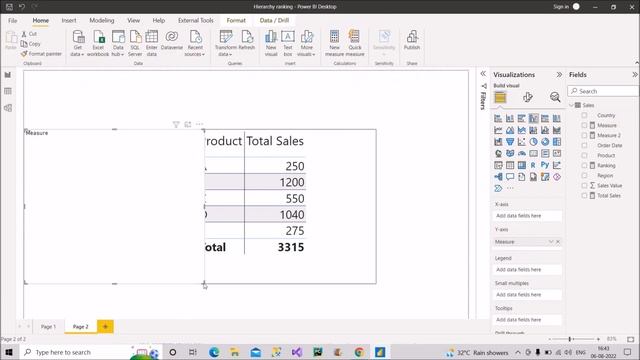Screen dimensions: 640x360
Task: Expand the Filters pane arrows
Action: [x=483, y=74]
